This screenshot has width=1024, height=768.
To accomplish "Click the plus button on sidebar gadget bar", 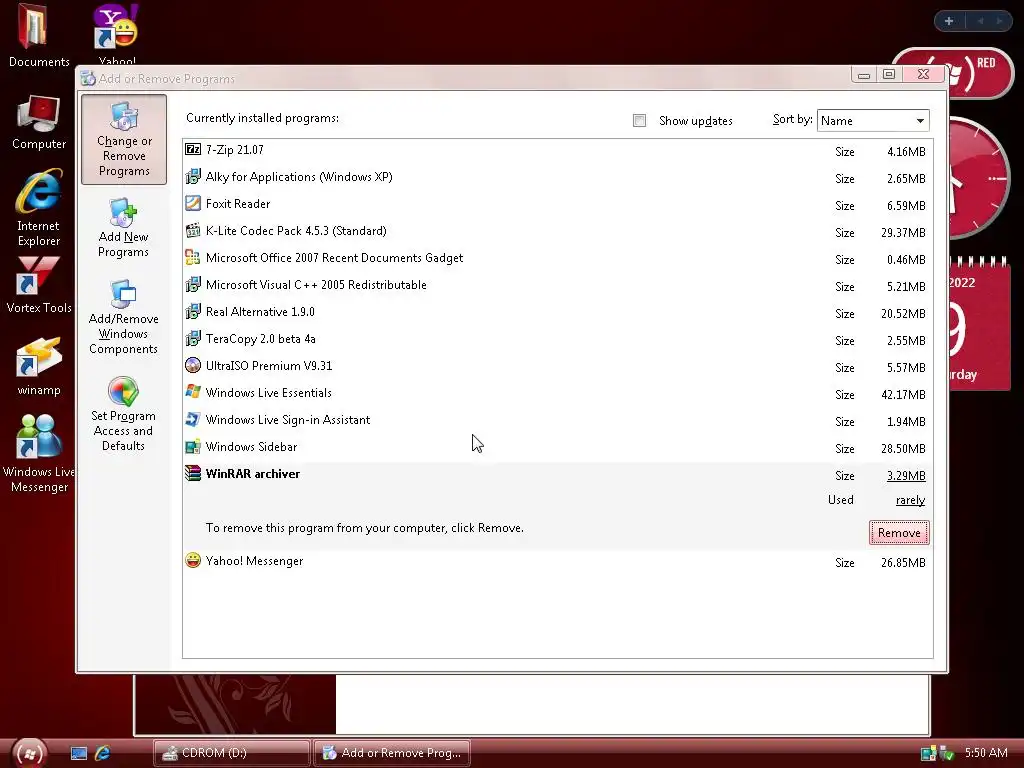I will pos(949,21).
